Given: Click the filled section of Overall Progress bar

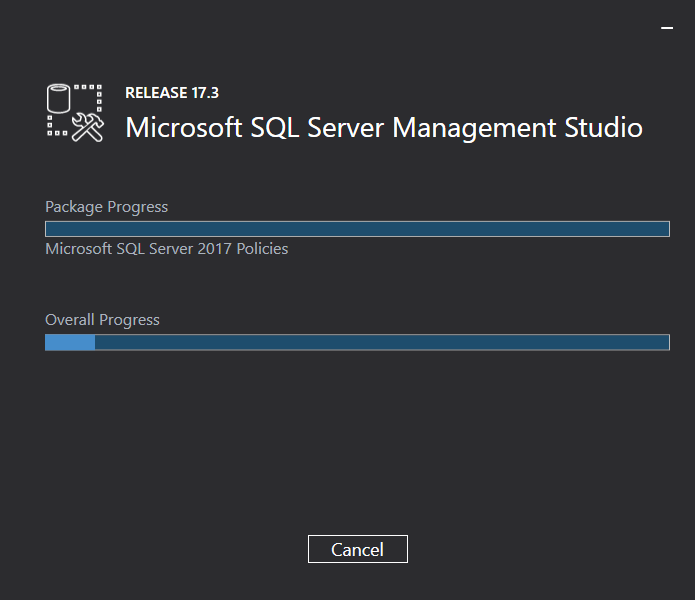Looking at the screenshot, I should coord(70,342).
